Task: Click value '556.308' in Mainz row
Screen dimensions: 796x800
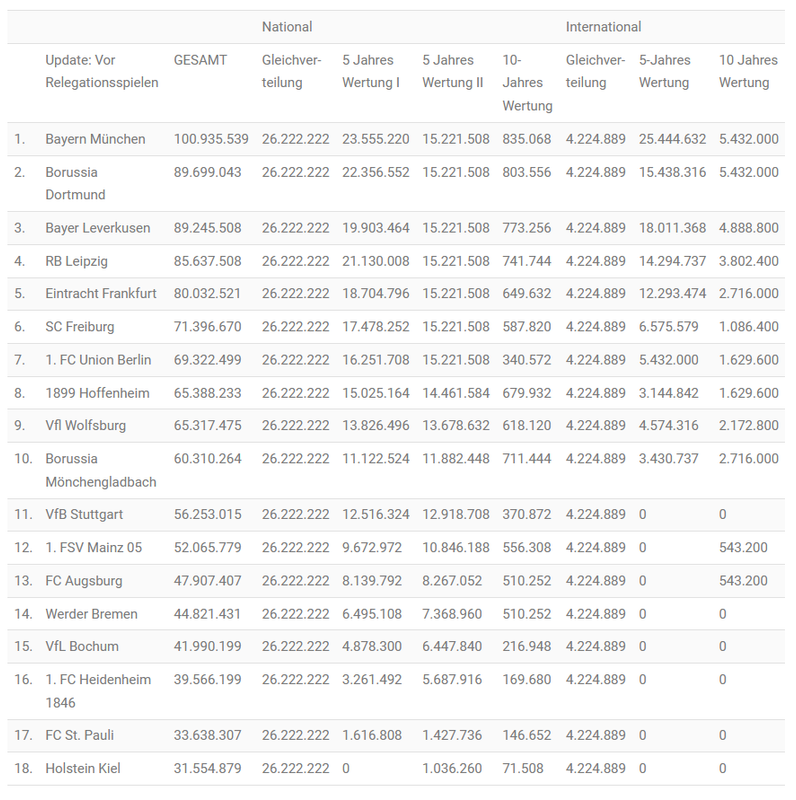Action: coord(527,547)
